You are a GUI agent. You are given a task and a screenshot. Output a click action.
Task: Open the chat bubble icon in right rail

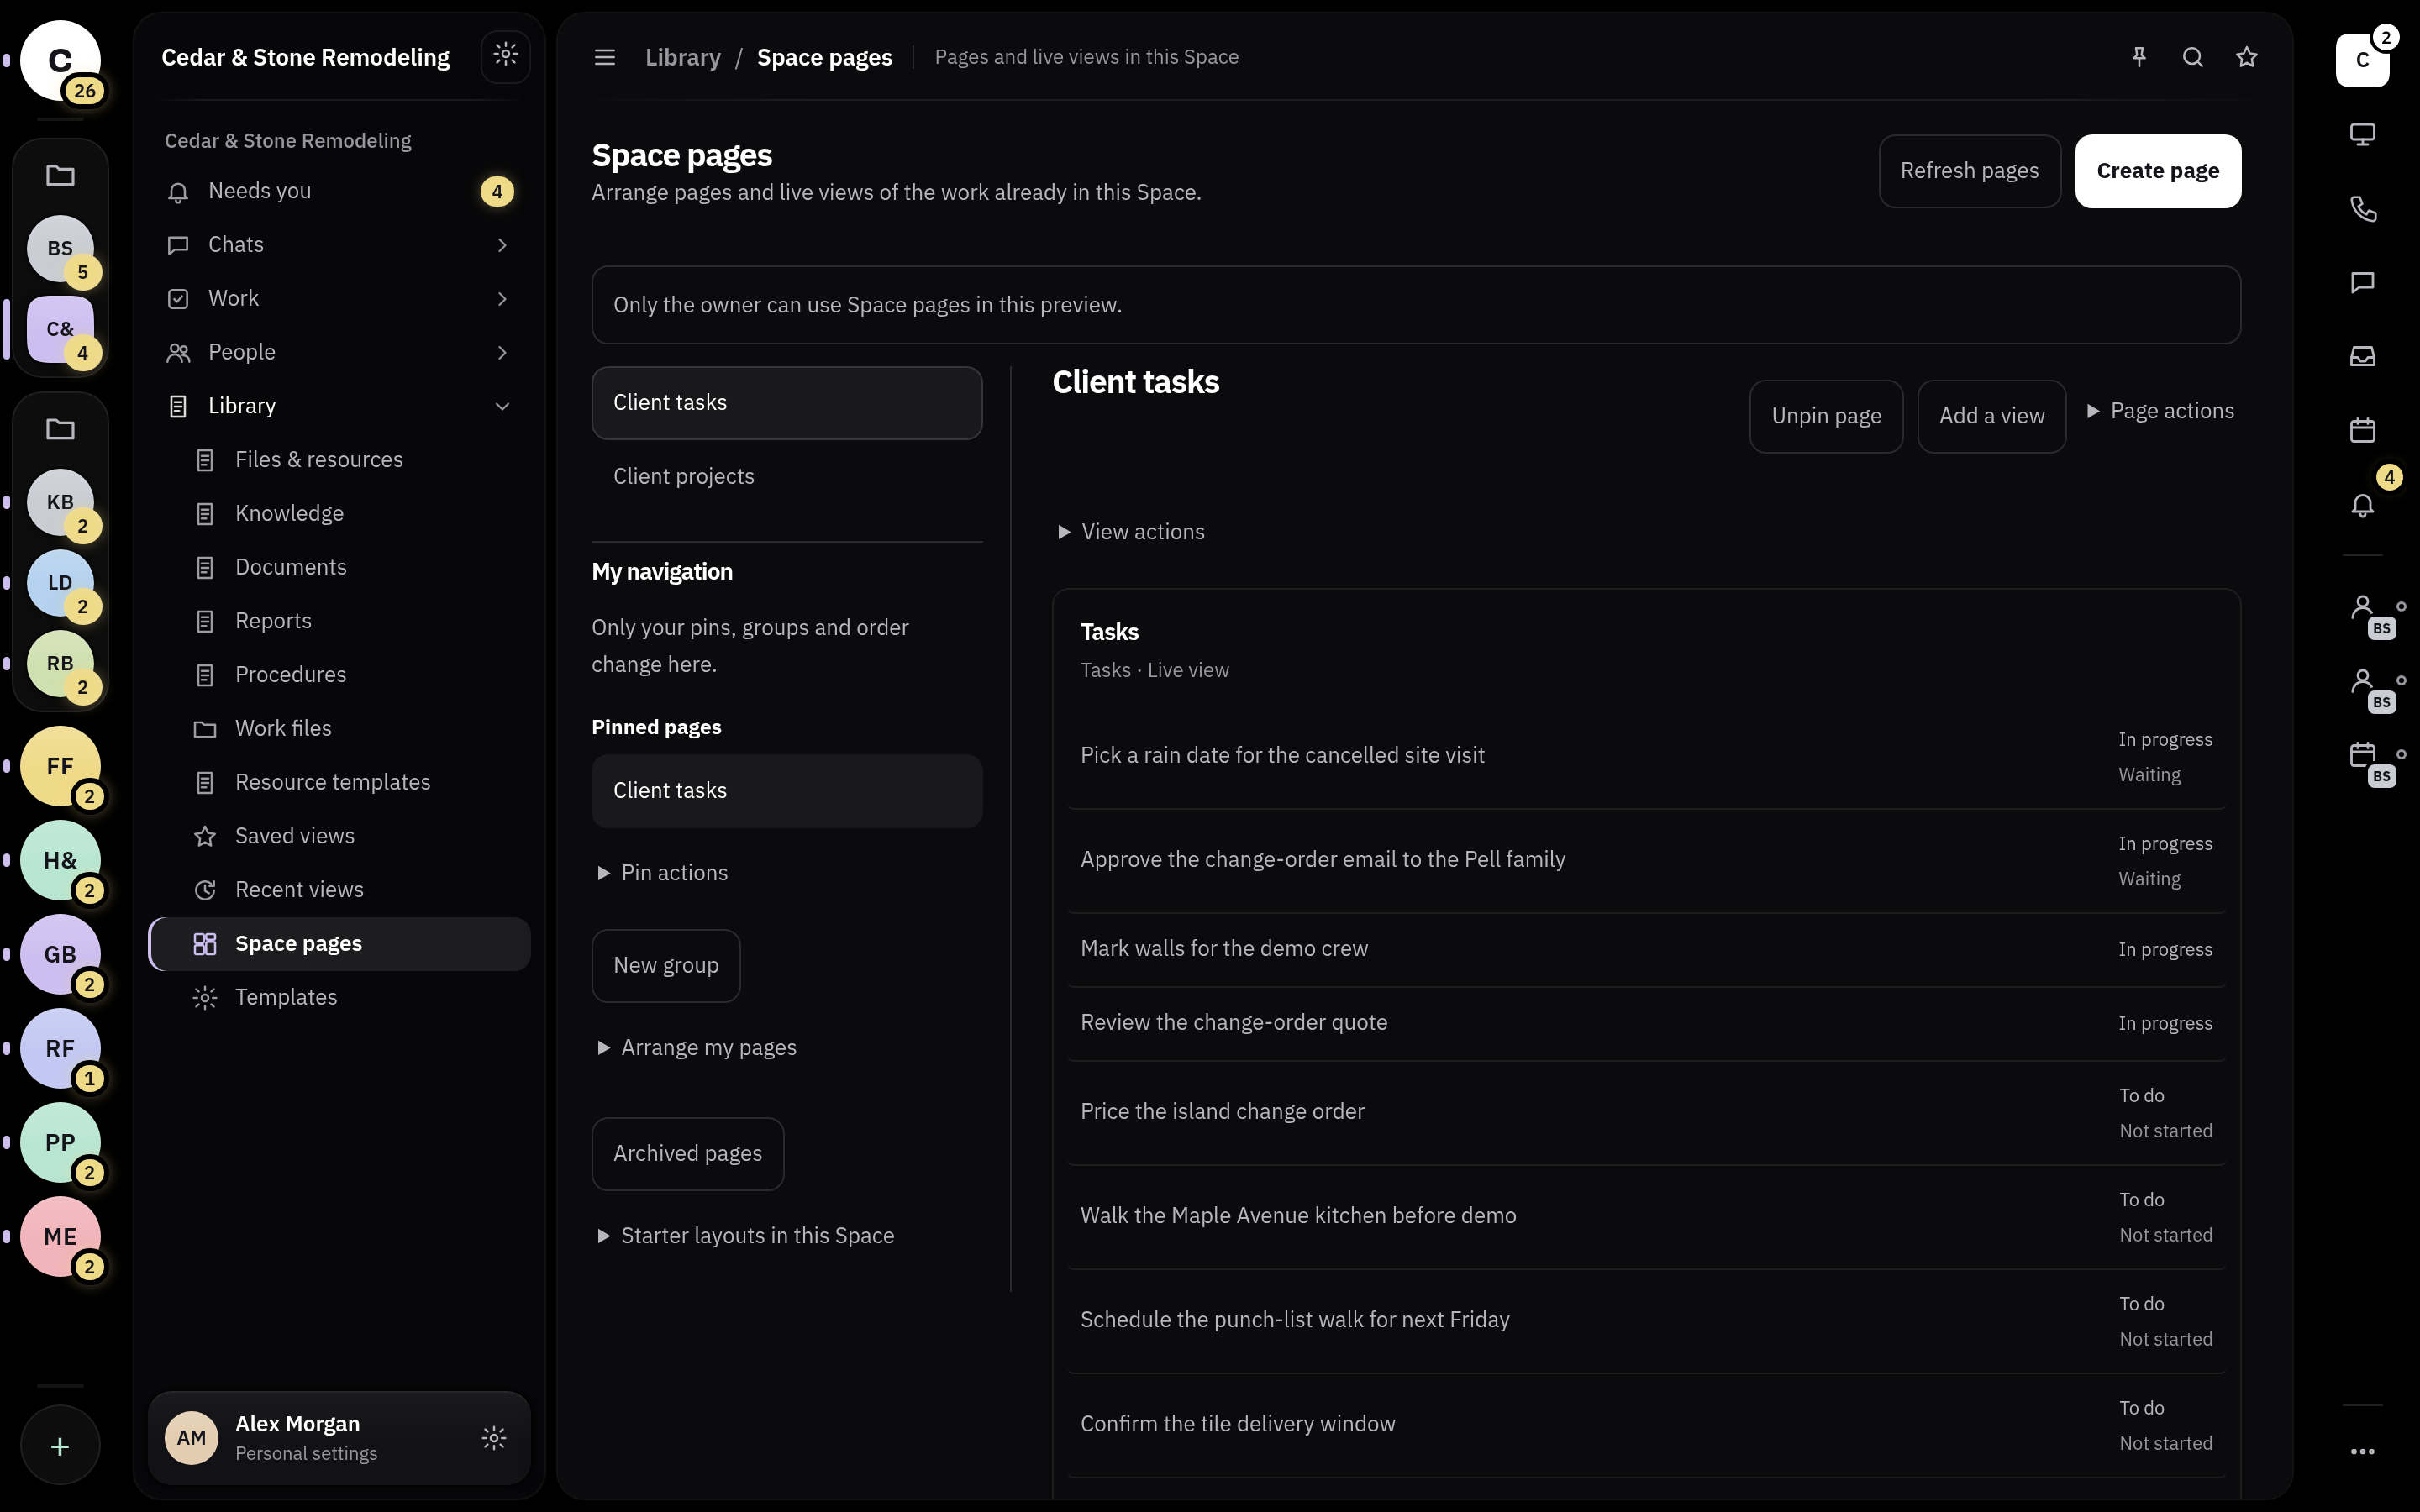[x=2363, y=282]
